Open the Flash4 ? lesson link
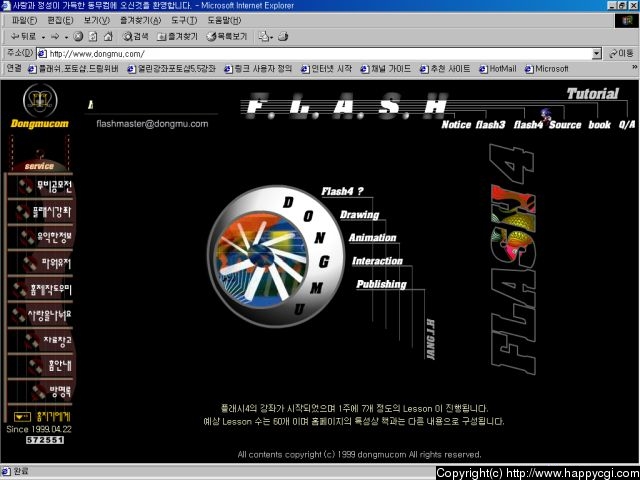The width and height of the screenshot is (640, 480). click(342, 191)
